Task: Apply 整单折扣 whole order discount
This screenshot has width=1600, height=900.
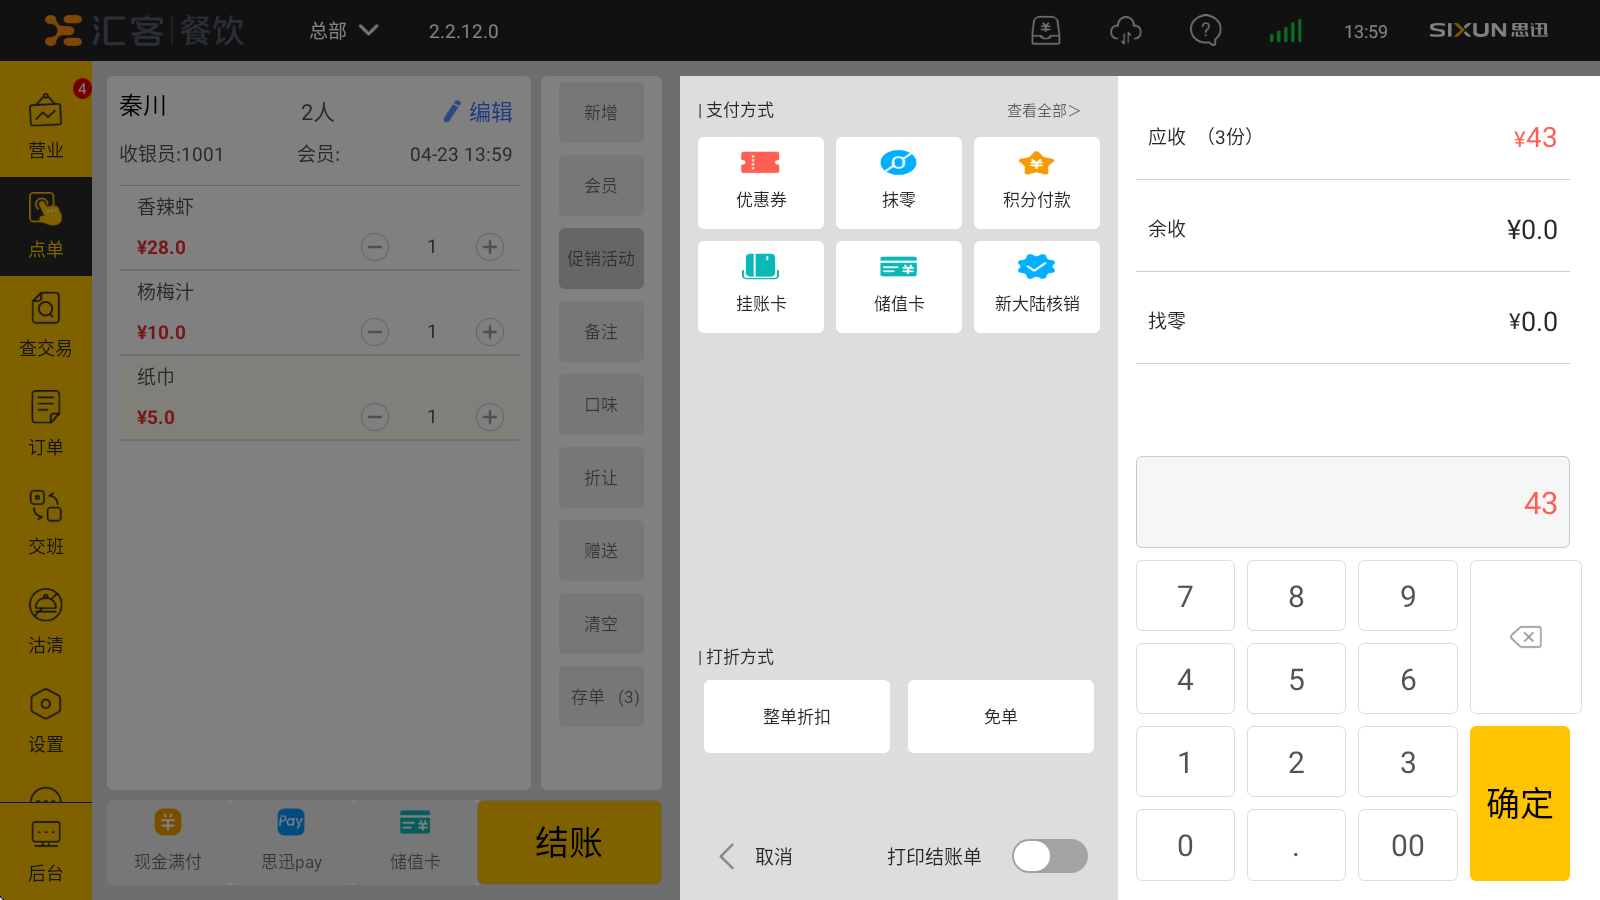Action: pos(797,716)
